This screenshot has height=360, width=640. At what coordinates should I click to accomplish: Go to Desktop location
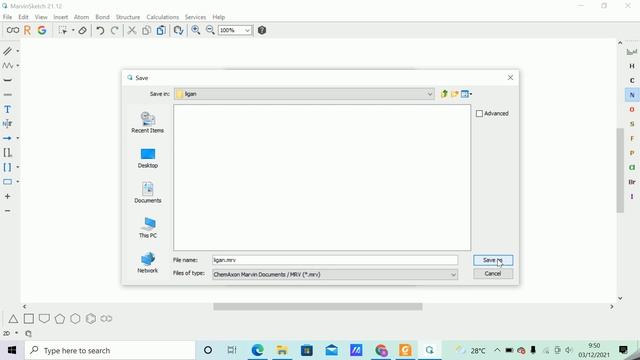coord(147,158)
